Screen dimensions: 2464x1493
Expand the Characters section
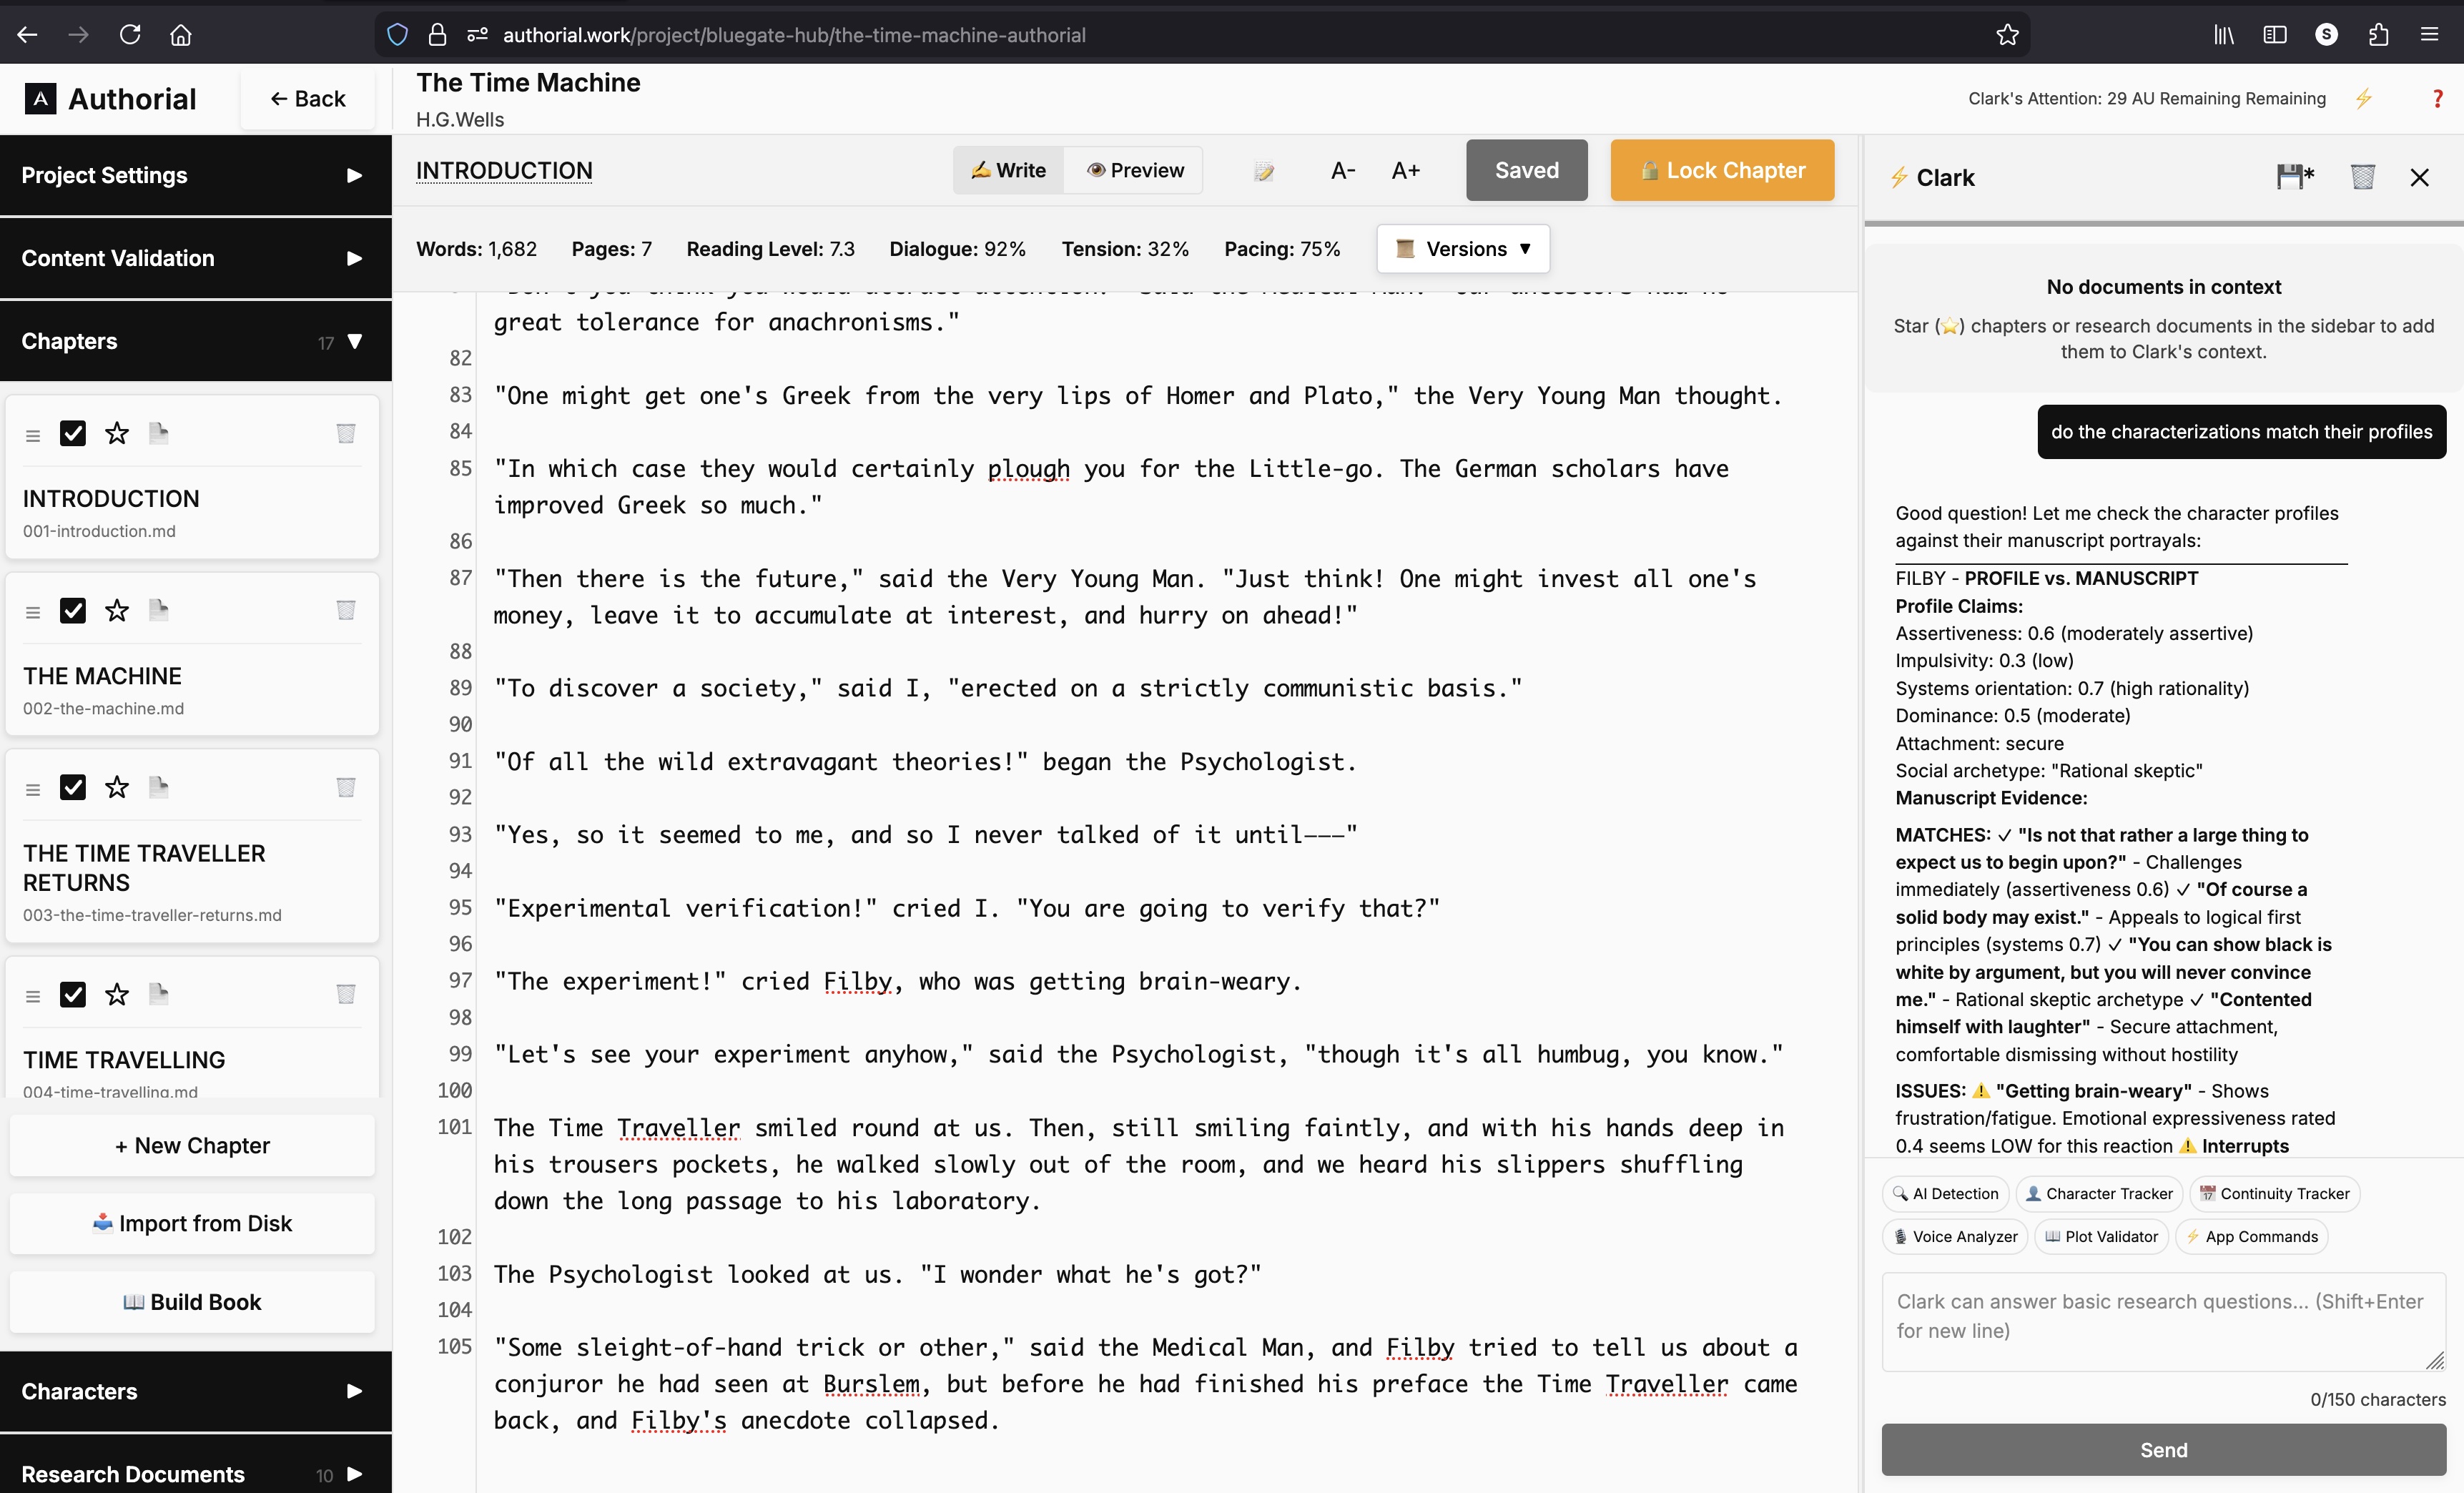(354, 1391)
